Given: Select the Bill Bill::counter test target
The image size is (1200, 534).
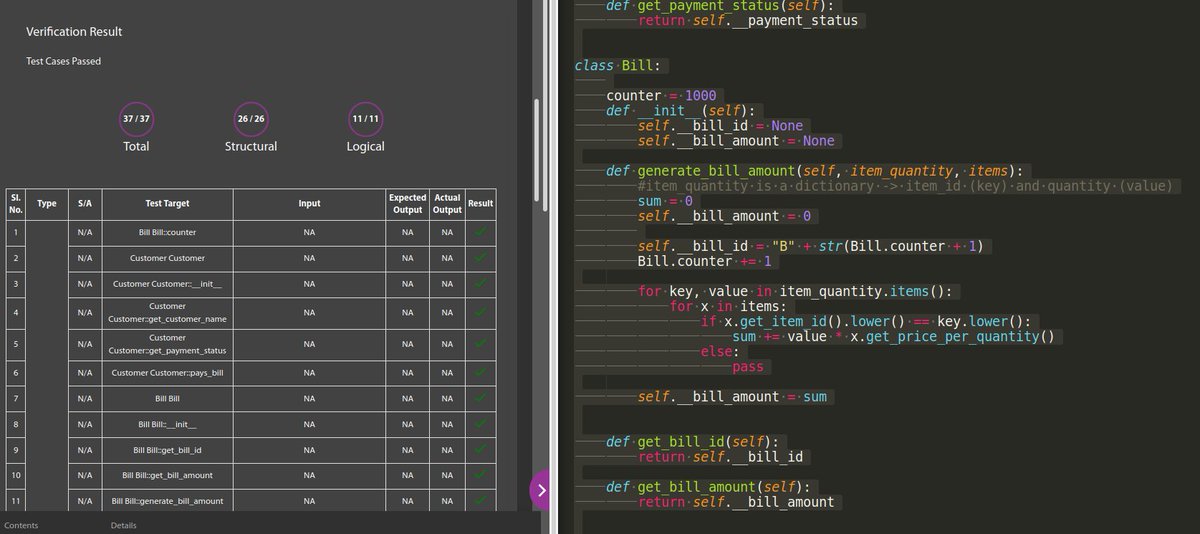Looking at the screenshot, I should [167, 232].
